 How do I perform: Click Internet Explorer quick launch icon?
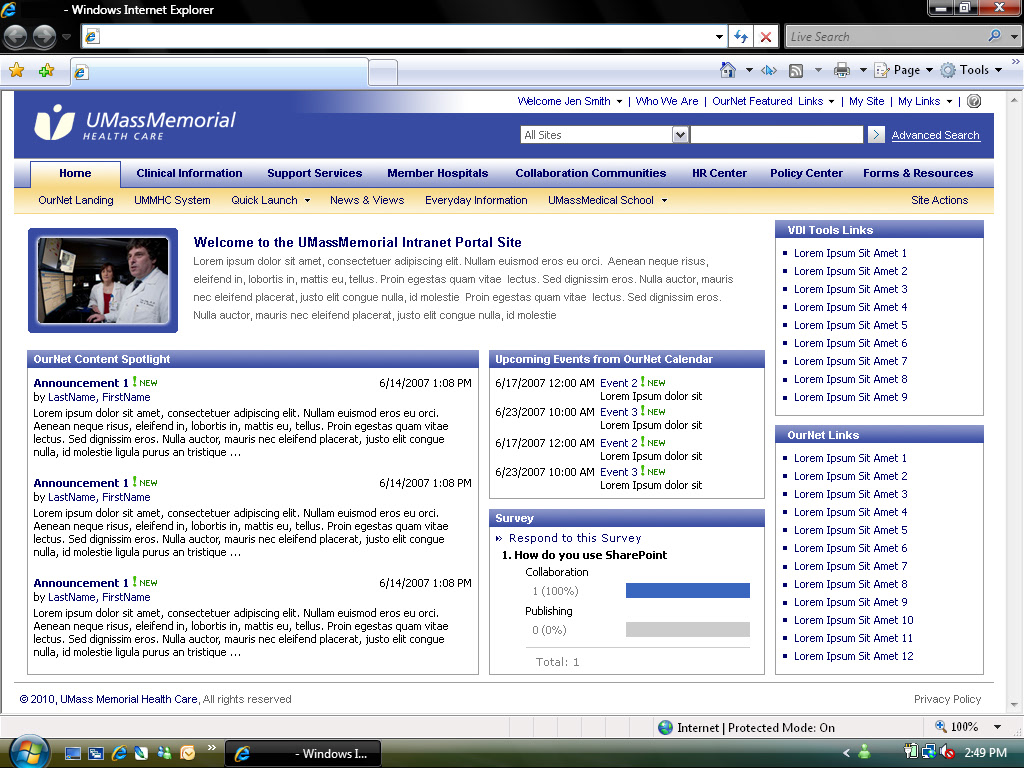pyautogui.click(x=119, y=753)
